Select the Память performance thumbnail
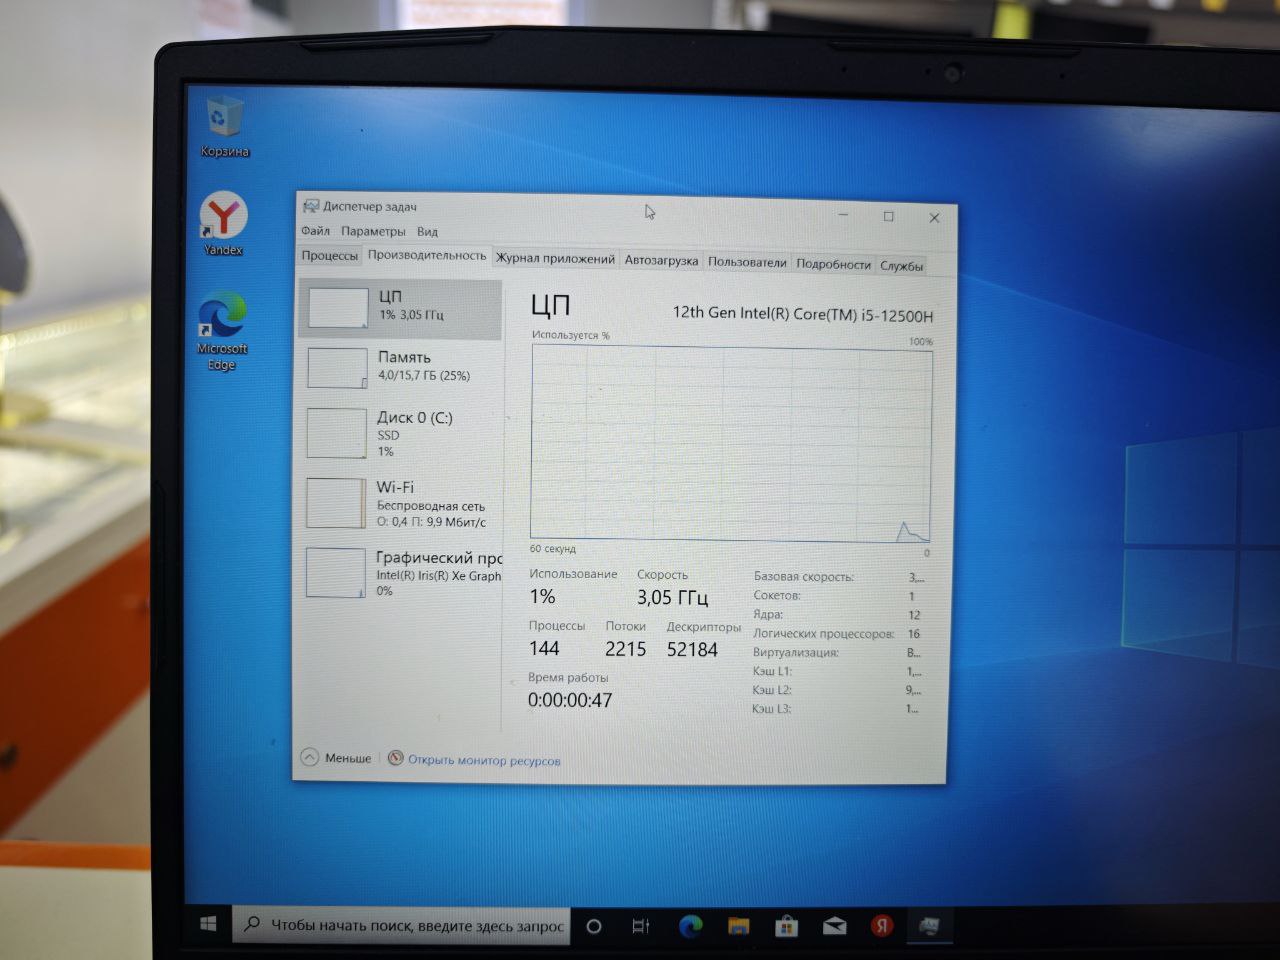The width and height of the screenshot is (1280, 960). coord(400,368)
